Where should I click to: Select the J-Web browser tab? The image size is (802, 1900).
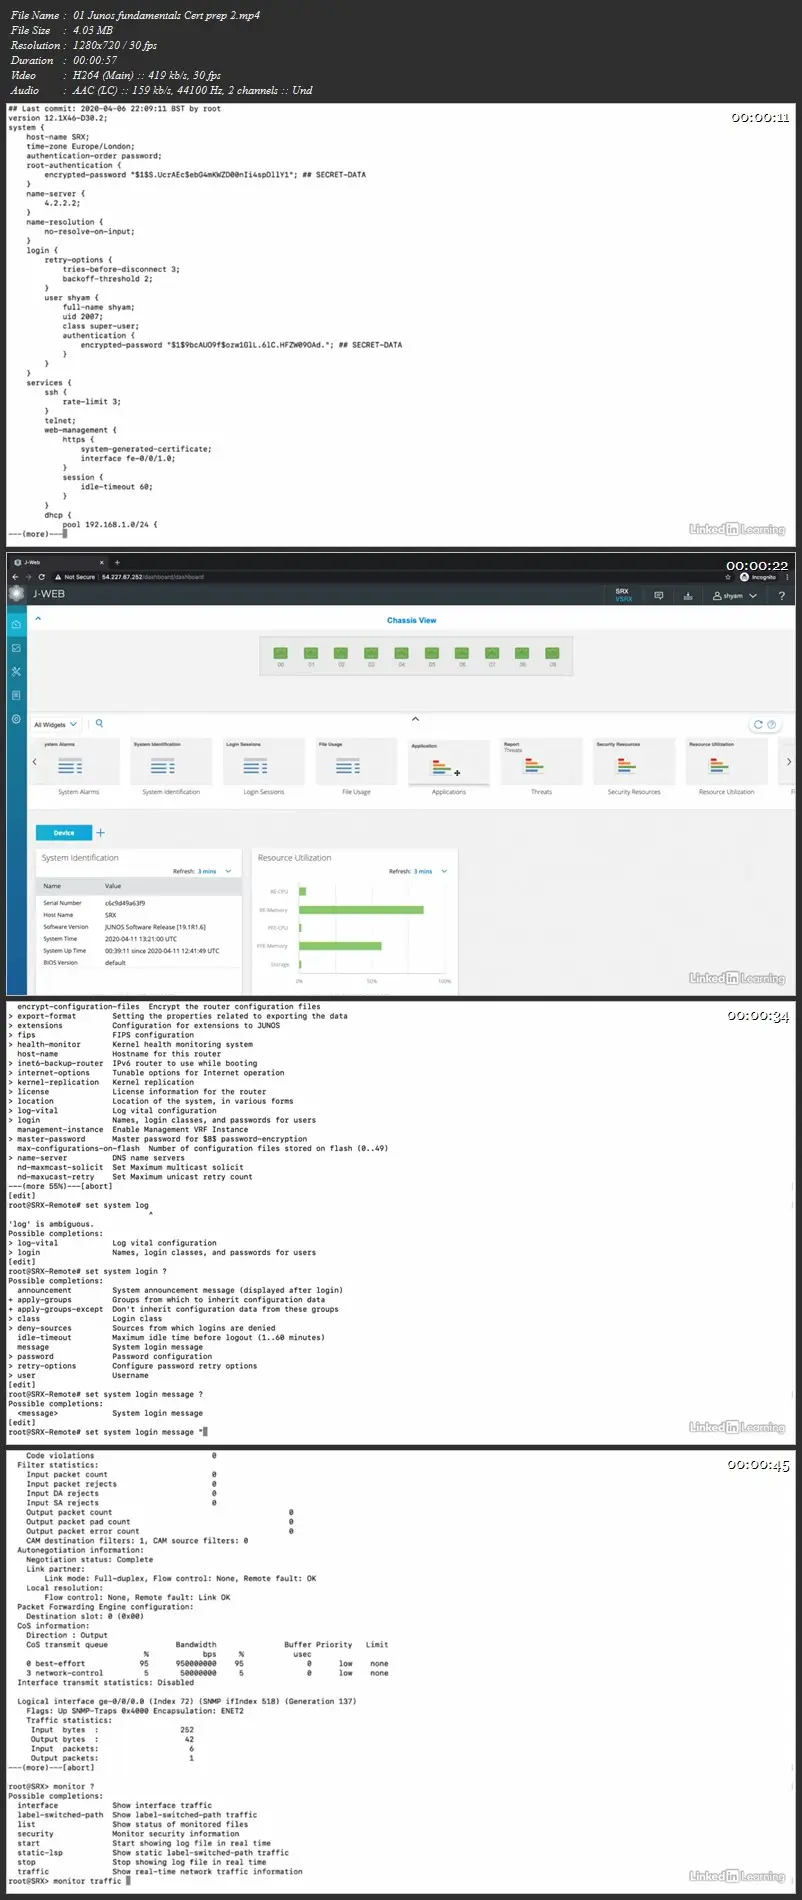pos(58,562)
